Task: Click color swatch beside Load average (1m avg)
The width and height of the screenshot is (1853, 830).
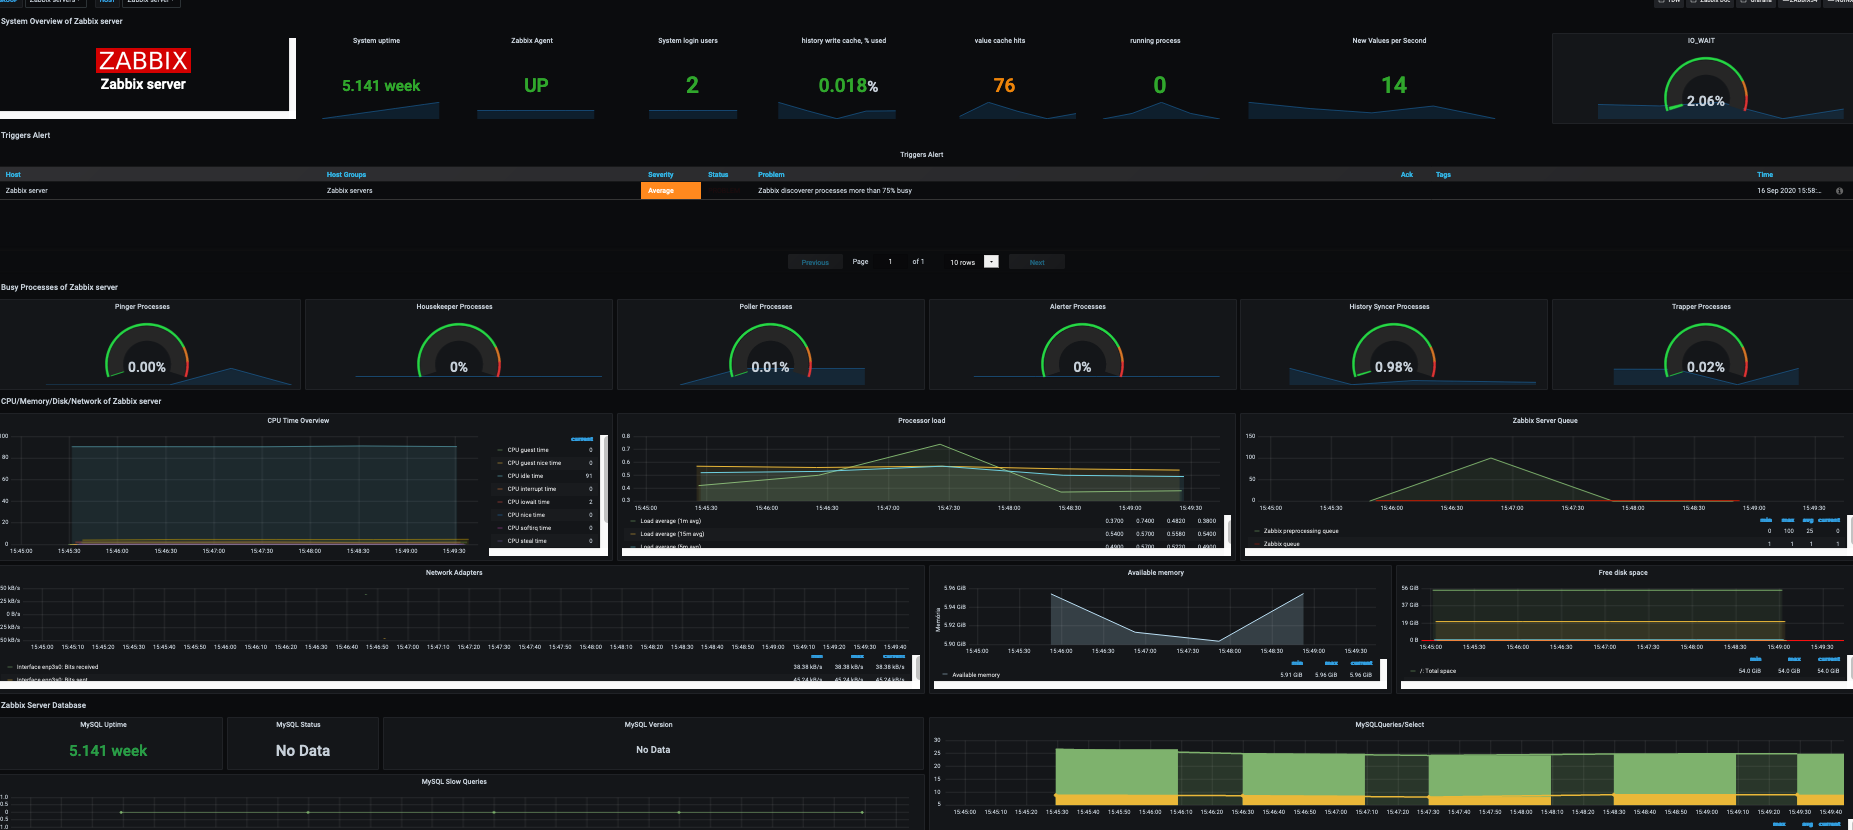Action: tap(633, 521)
